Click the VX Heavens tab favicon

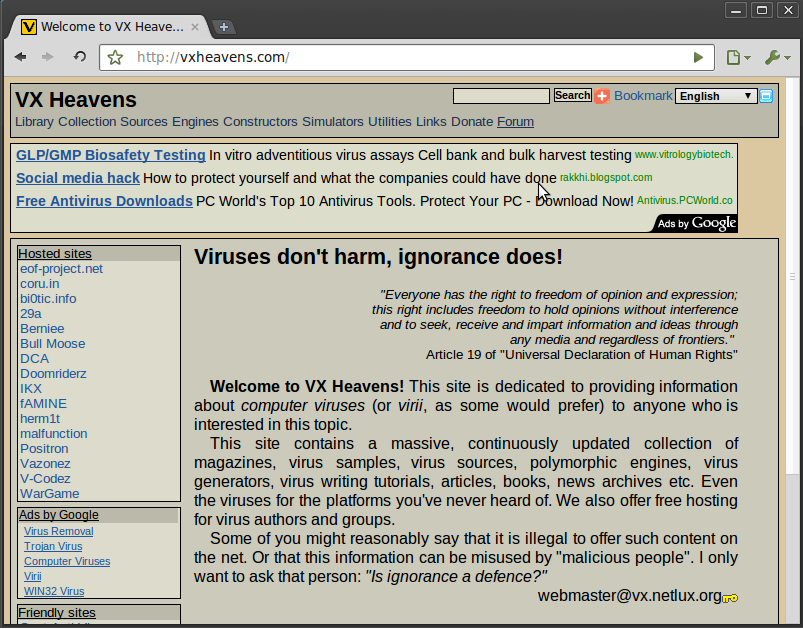point(29,27)
